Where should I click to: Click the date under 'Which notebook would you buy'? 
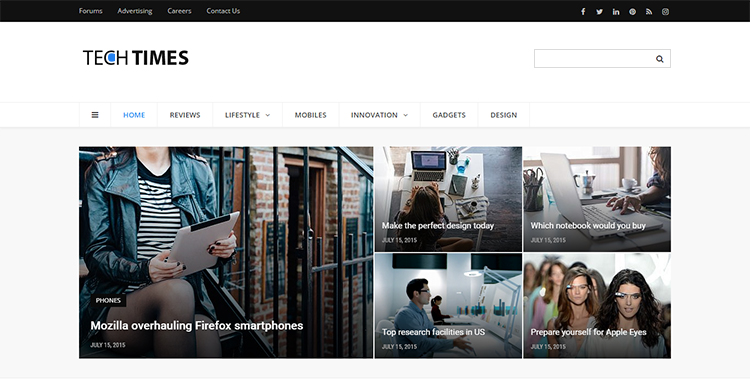tap(548, 240)
